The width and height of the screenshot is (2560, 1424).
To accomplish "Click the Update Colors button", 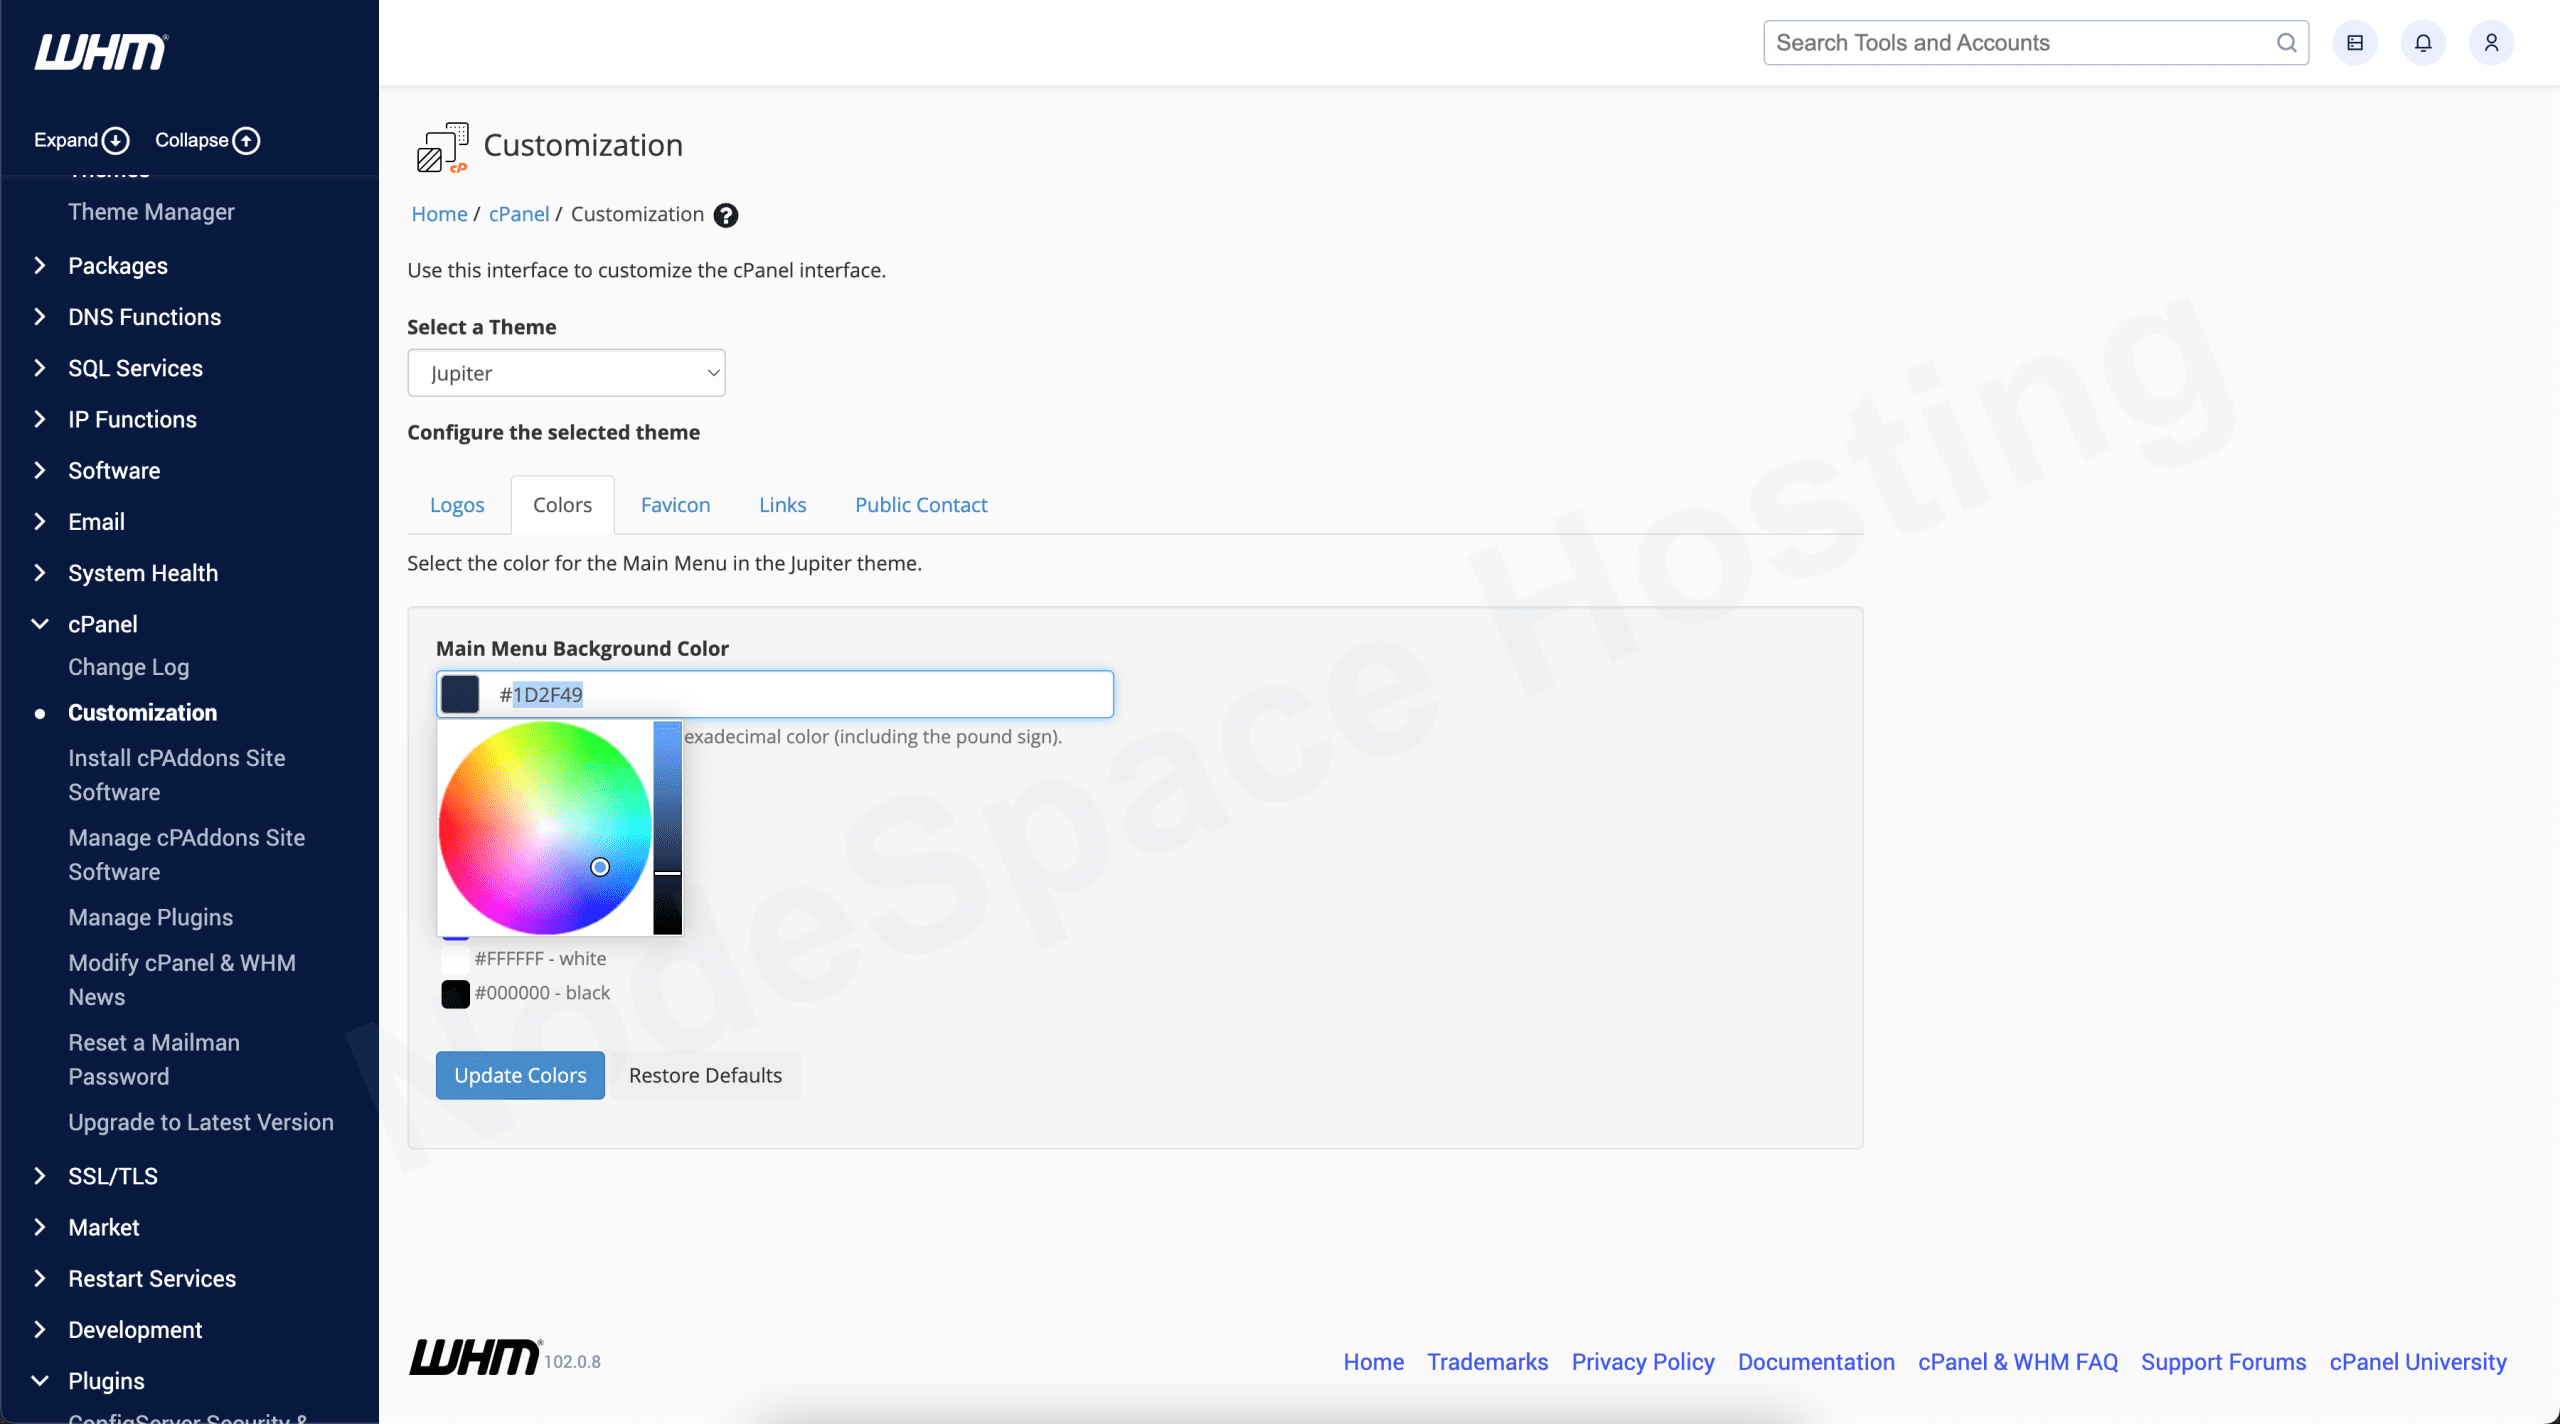I will [x=520, y=1075].
